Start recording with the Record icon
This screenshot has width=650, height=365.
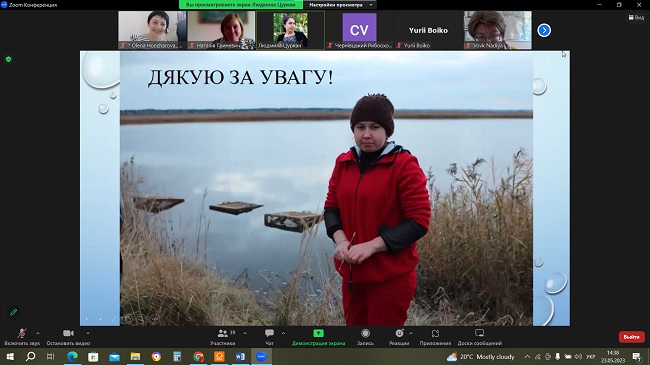coord(365,333)
